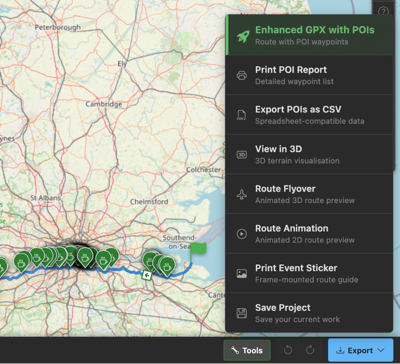
Task: Click the Colchester map label
Action: 203,169
